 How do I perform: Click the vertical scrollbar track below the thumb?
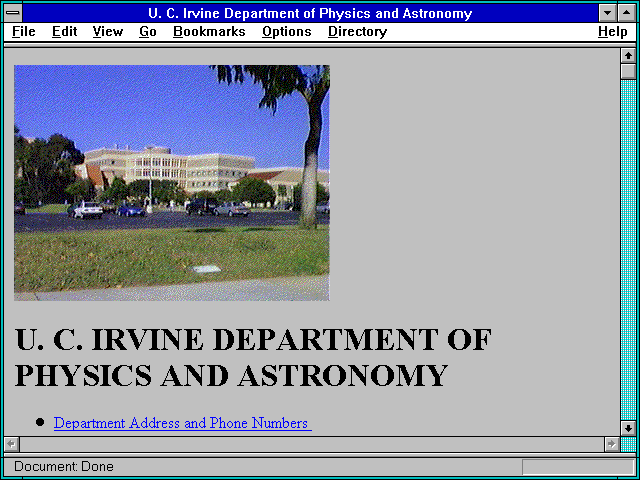point(628,250)
